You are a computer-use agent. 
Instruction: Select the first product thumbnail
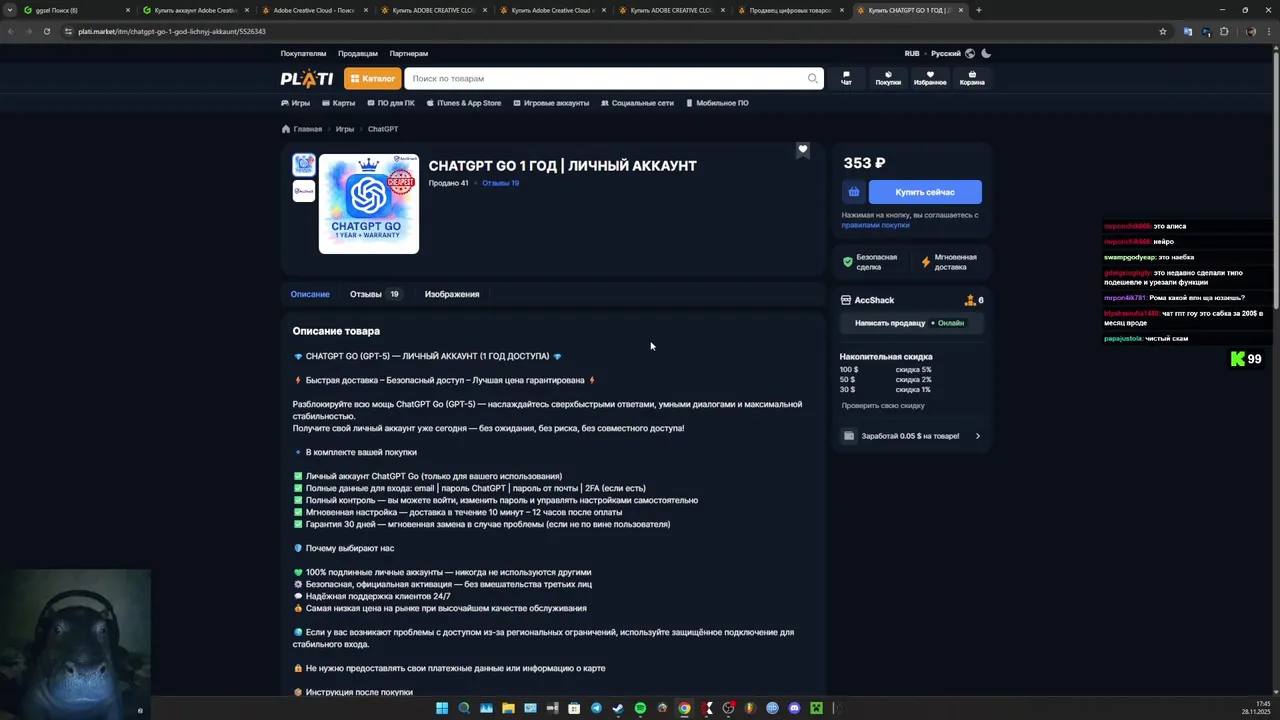[x=304, y=165]
